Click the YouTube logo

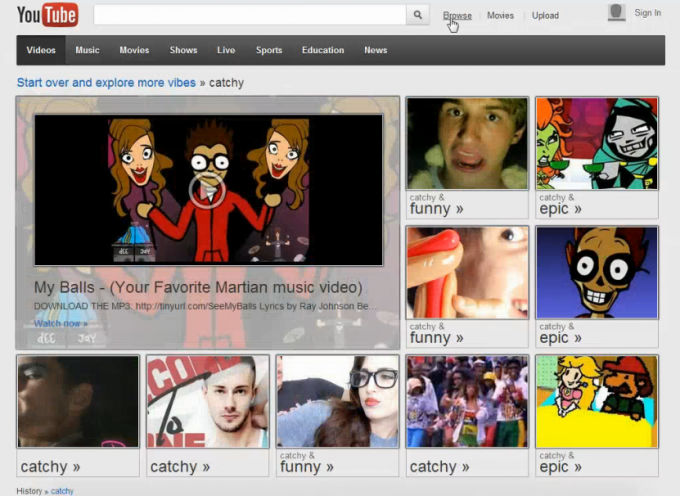pos(47,15)
